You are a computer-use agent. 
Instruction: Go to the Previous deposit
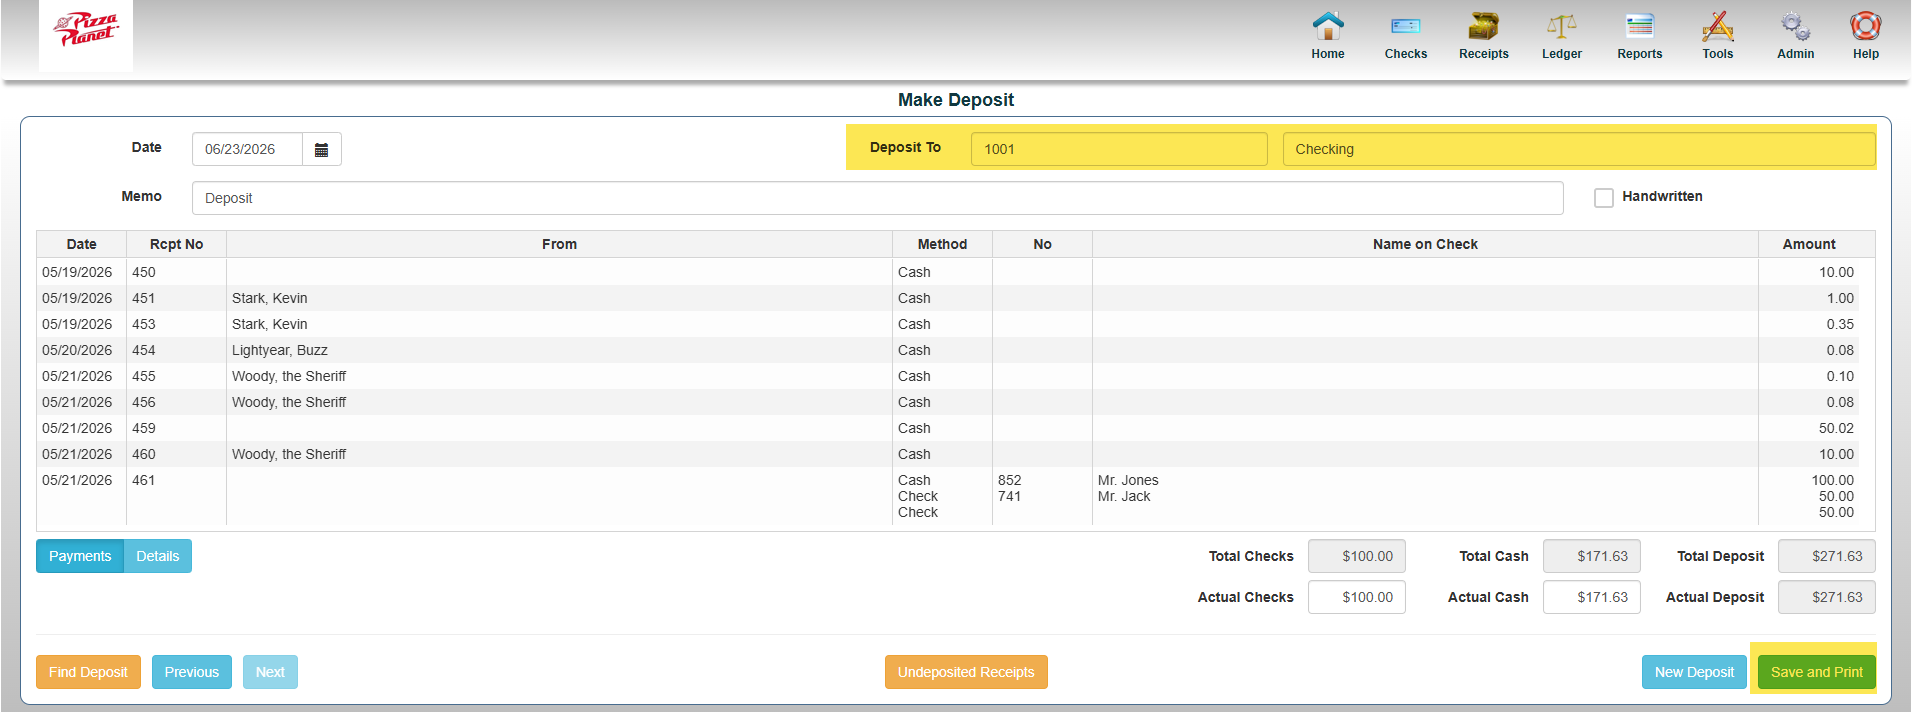click(192, 672)
